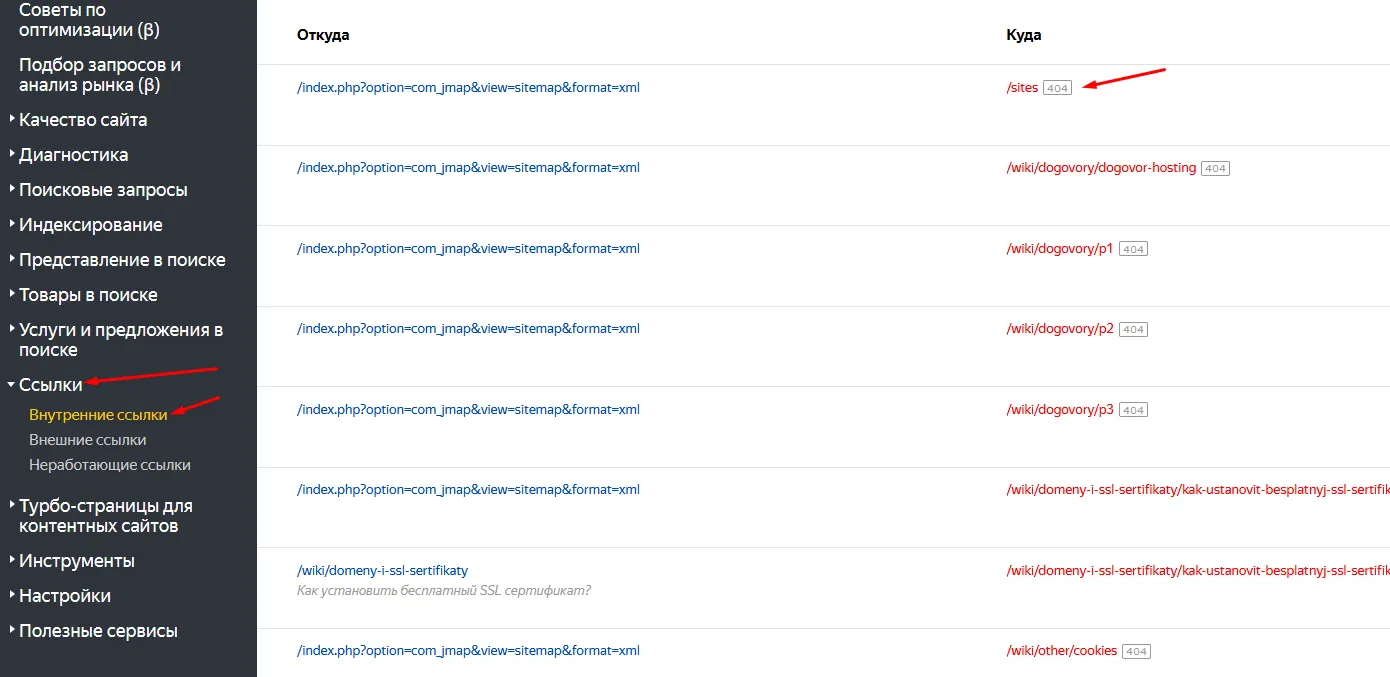Open the /wiki/domeny-i-ssl-sertifikaty source link
The image size is (1390, 677).
[382, 571]
